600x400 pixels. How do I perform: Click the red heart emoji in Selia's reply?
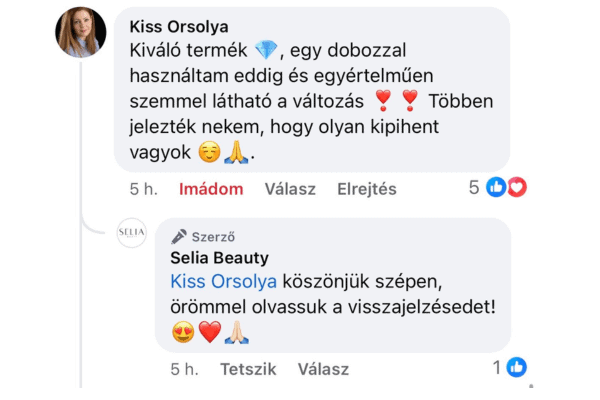[x=209, y=333]
